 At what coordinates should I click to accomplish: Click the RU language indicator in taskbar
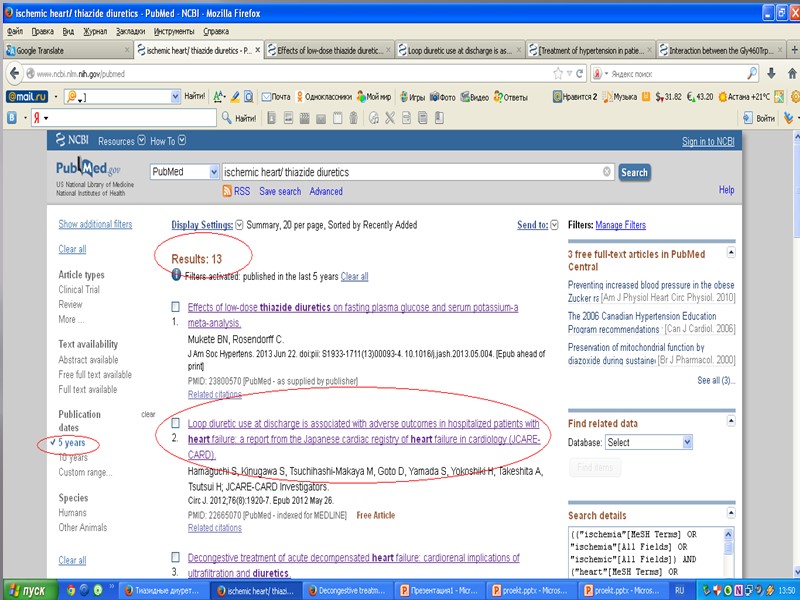(x=679, y=590)
